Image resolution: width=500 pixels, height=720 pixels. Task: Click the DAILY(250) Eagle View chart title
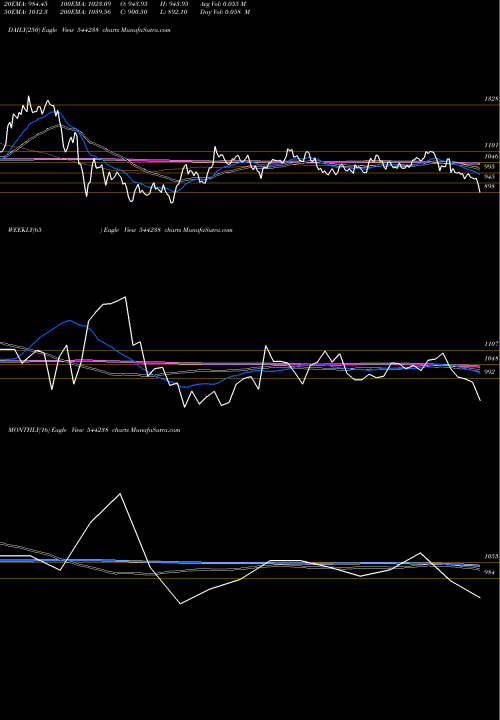tap(89, 30)
